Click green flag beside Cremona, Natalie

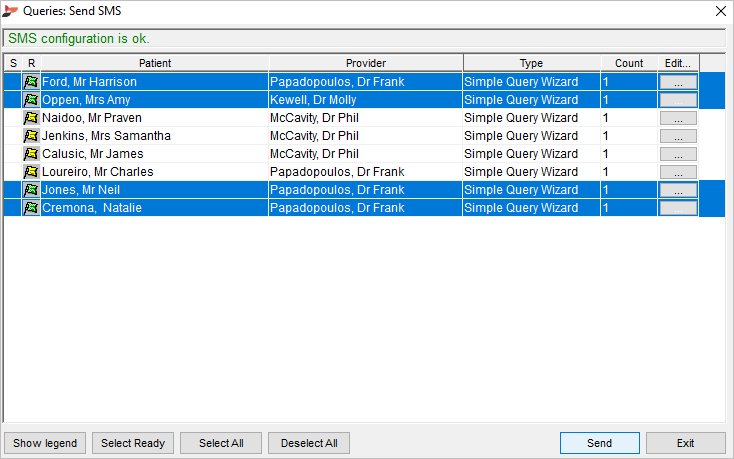point(31,208)
